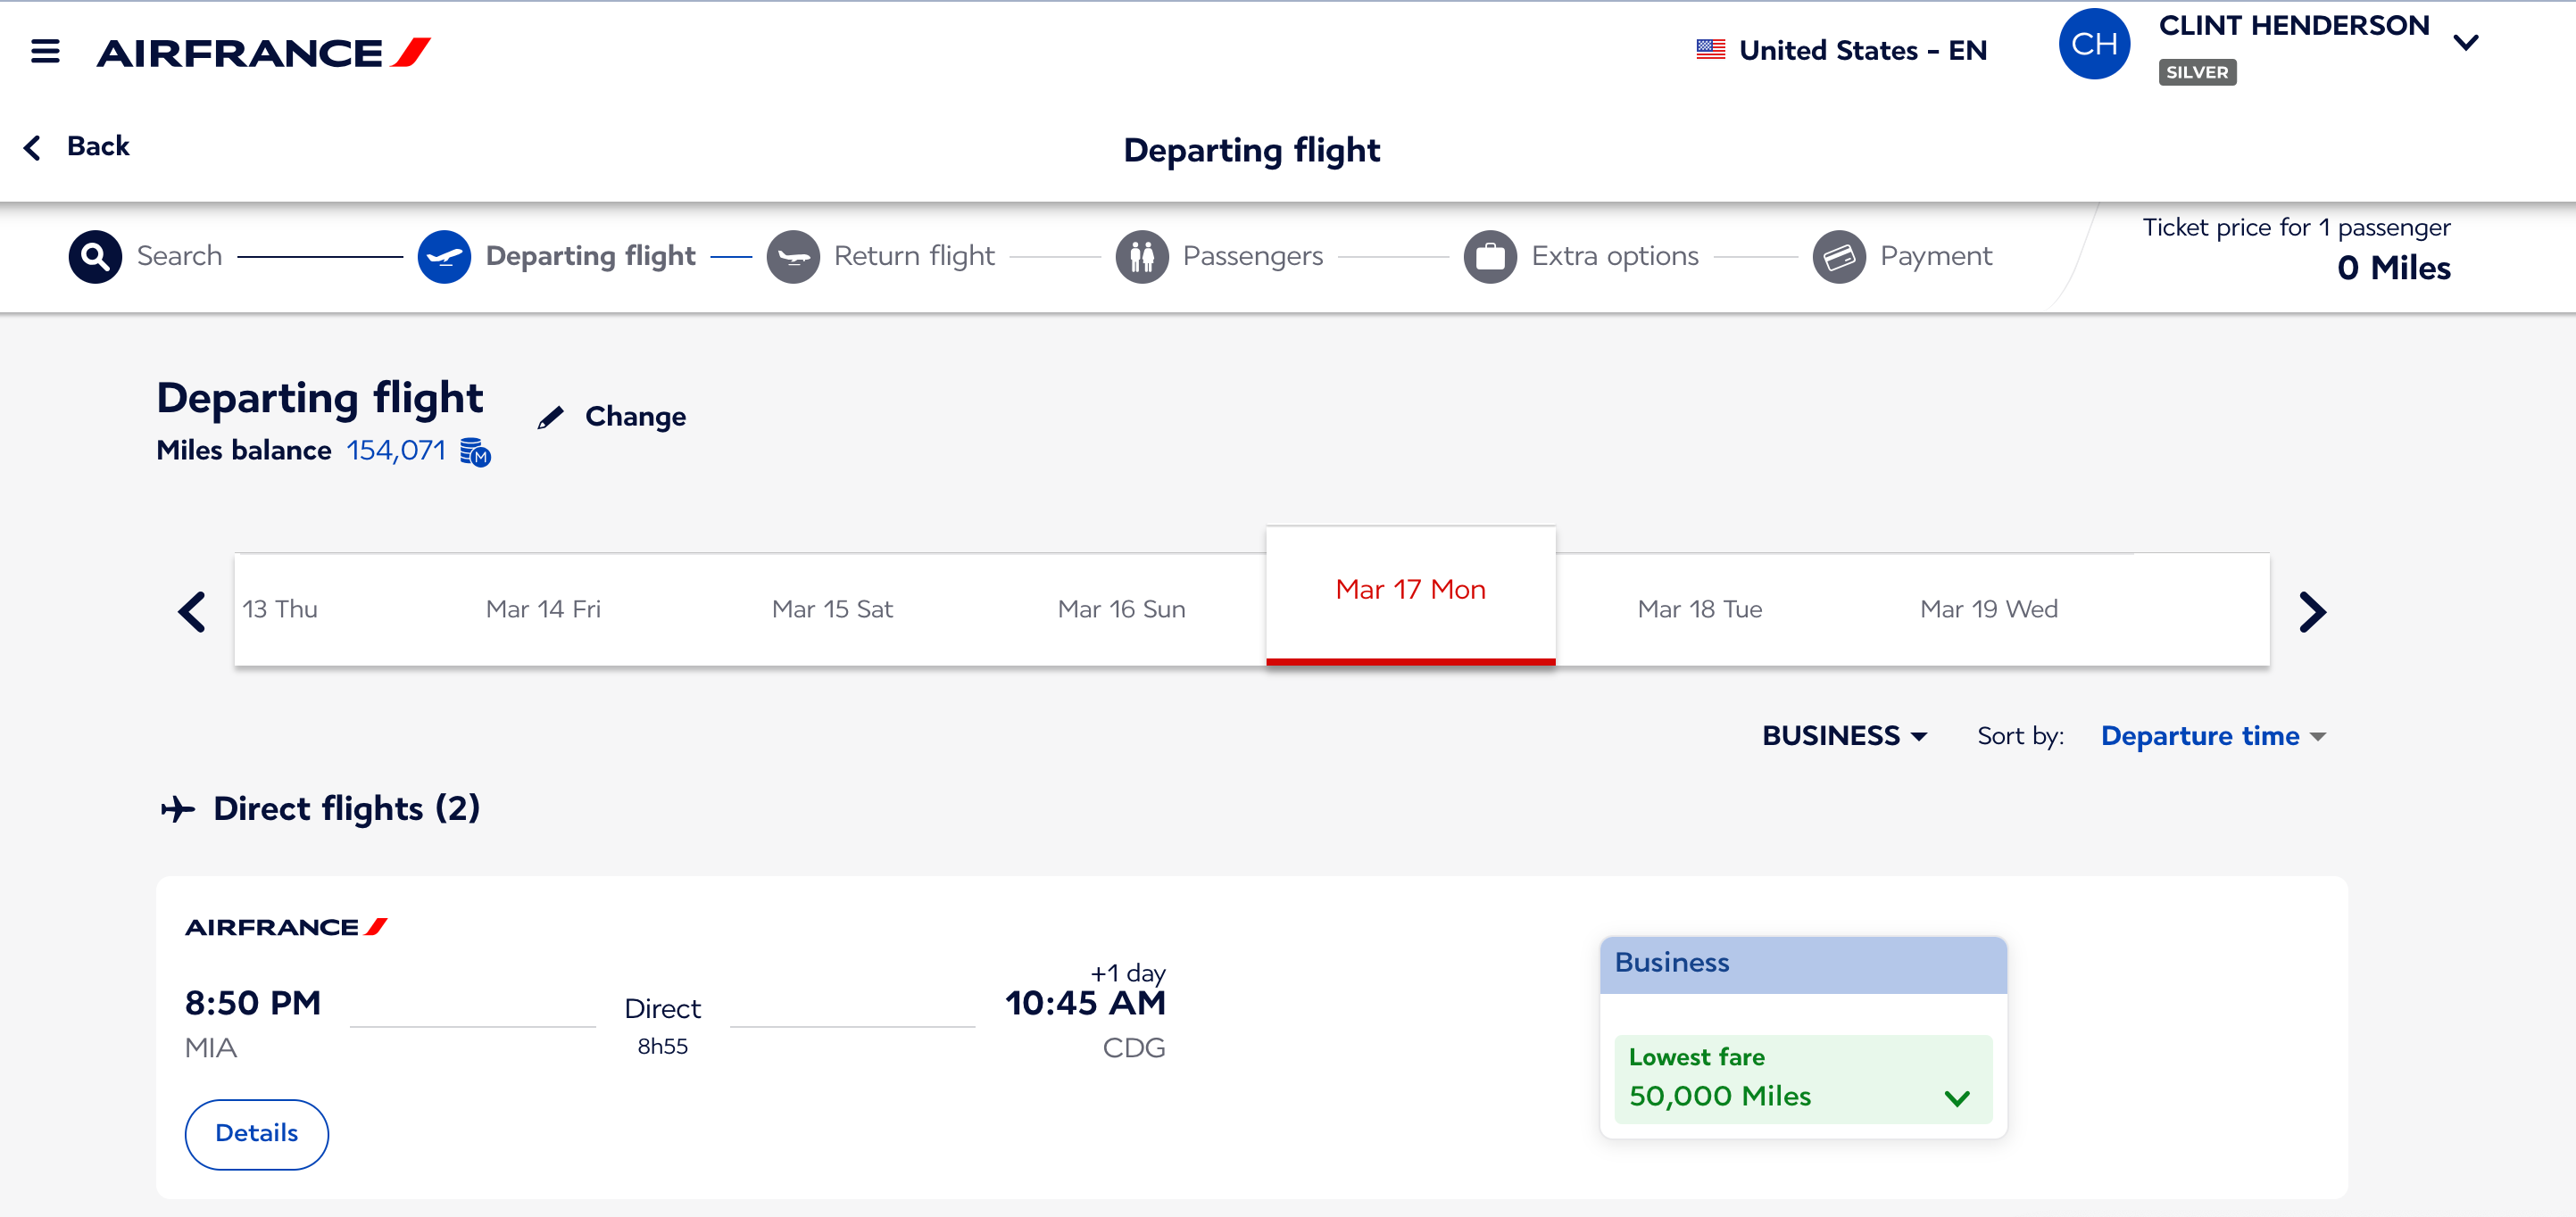The width and height of the screenshot is (2576, 1217).
Task: Select the Business fare option
Action: (1802, 963)
